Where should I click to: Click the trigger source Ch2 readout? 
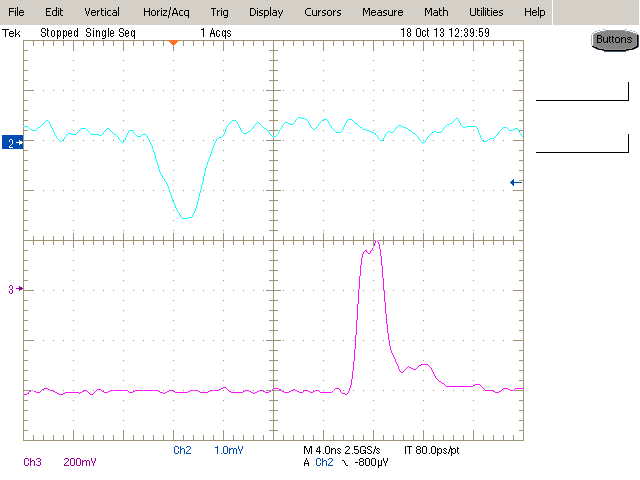click(324, 462)
